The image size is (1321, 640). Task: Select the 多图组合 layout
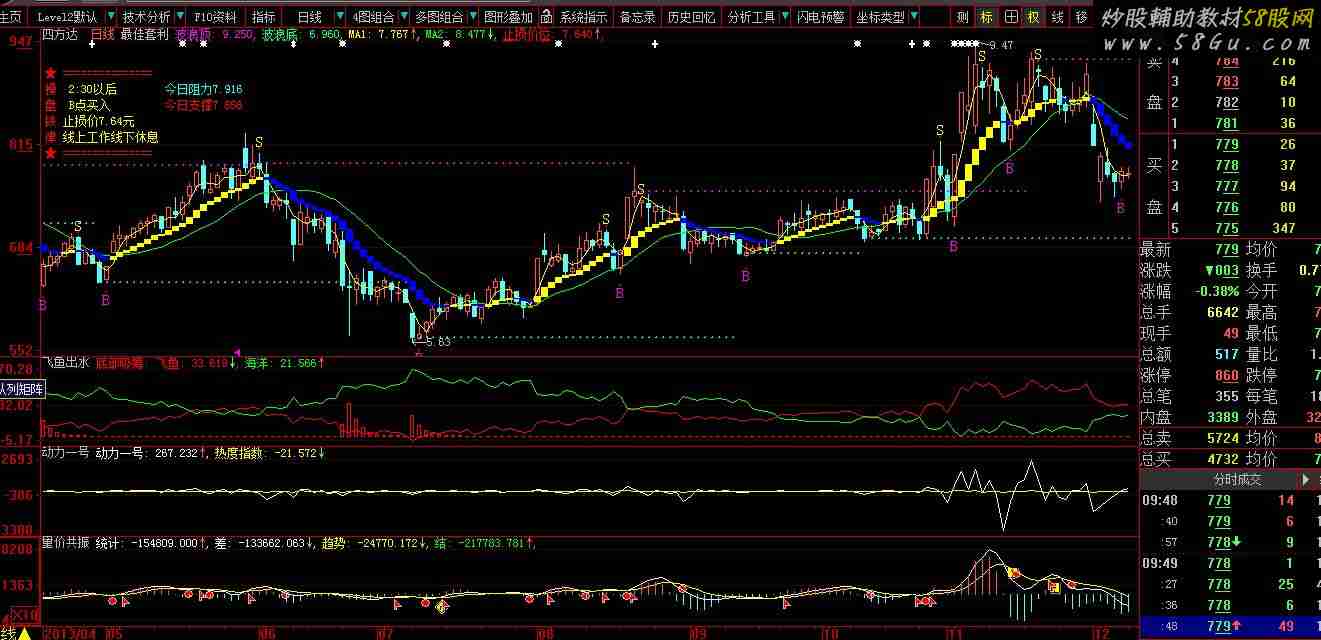click(x=439, y=17)
